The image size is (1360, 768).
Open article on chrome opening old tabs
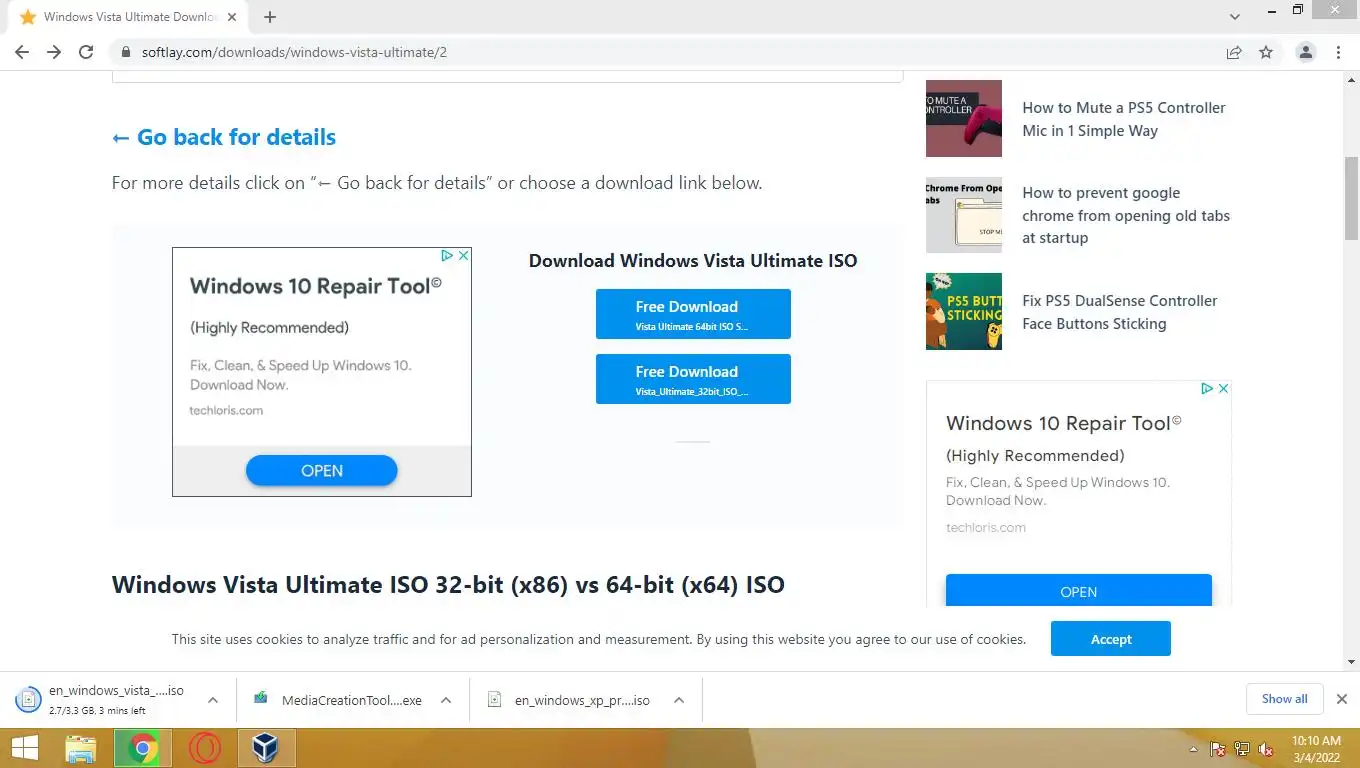click(x=1126, y=215)
